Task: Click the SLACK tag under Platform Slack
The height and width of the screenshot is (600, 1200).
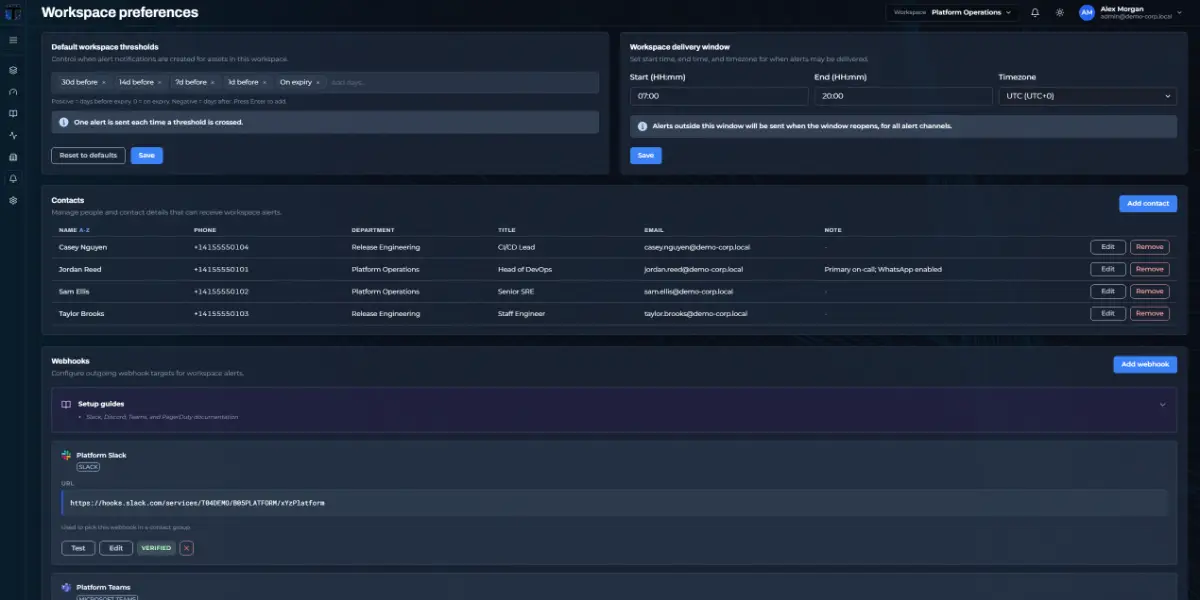Action: (88, 466)
